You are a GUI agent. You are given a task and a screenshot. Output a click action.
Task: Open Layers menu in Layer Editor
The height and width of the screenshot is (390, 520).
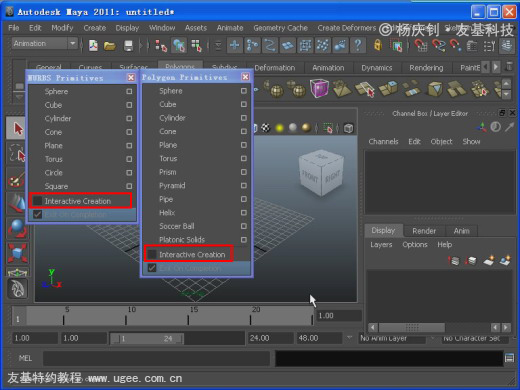(x=381, y=244)
